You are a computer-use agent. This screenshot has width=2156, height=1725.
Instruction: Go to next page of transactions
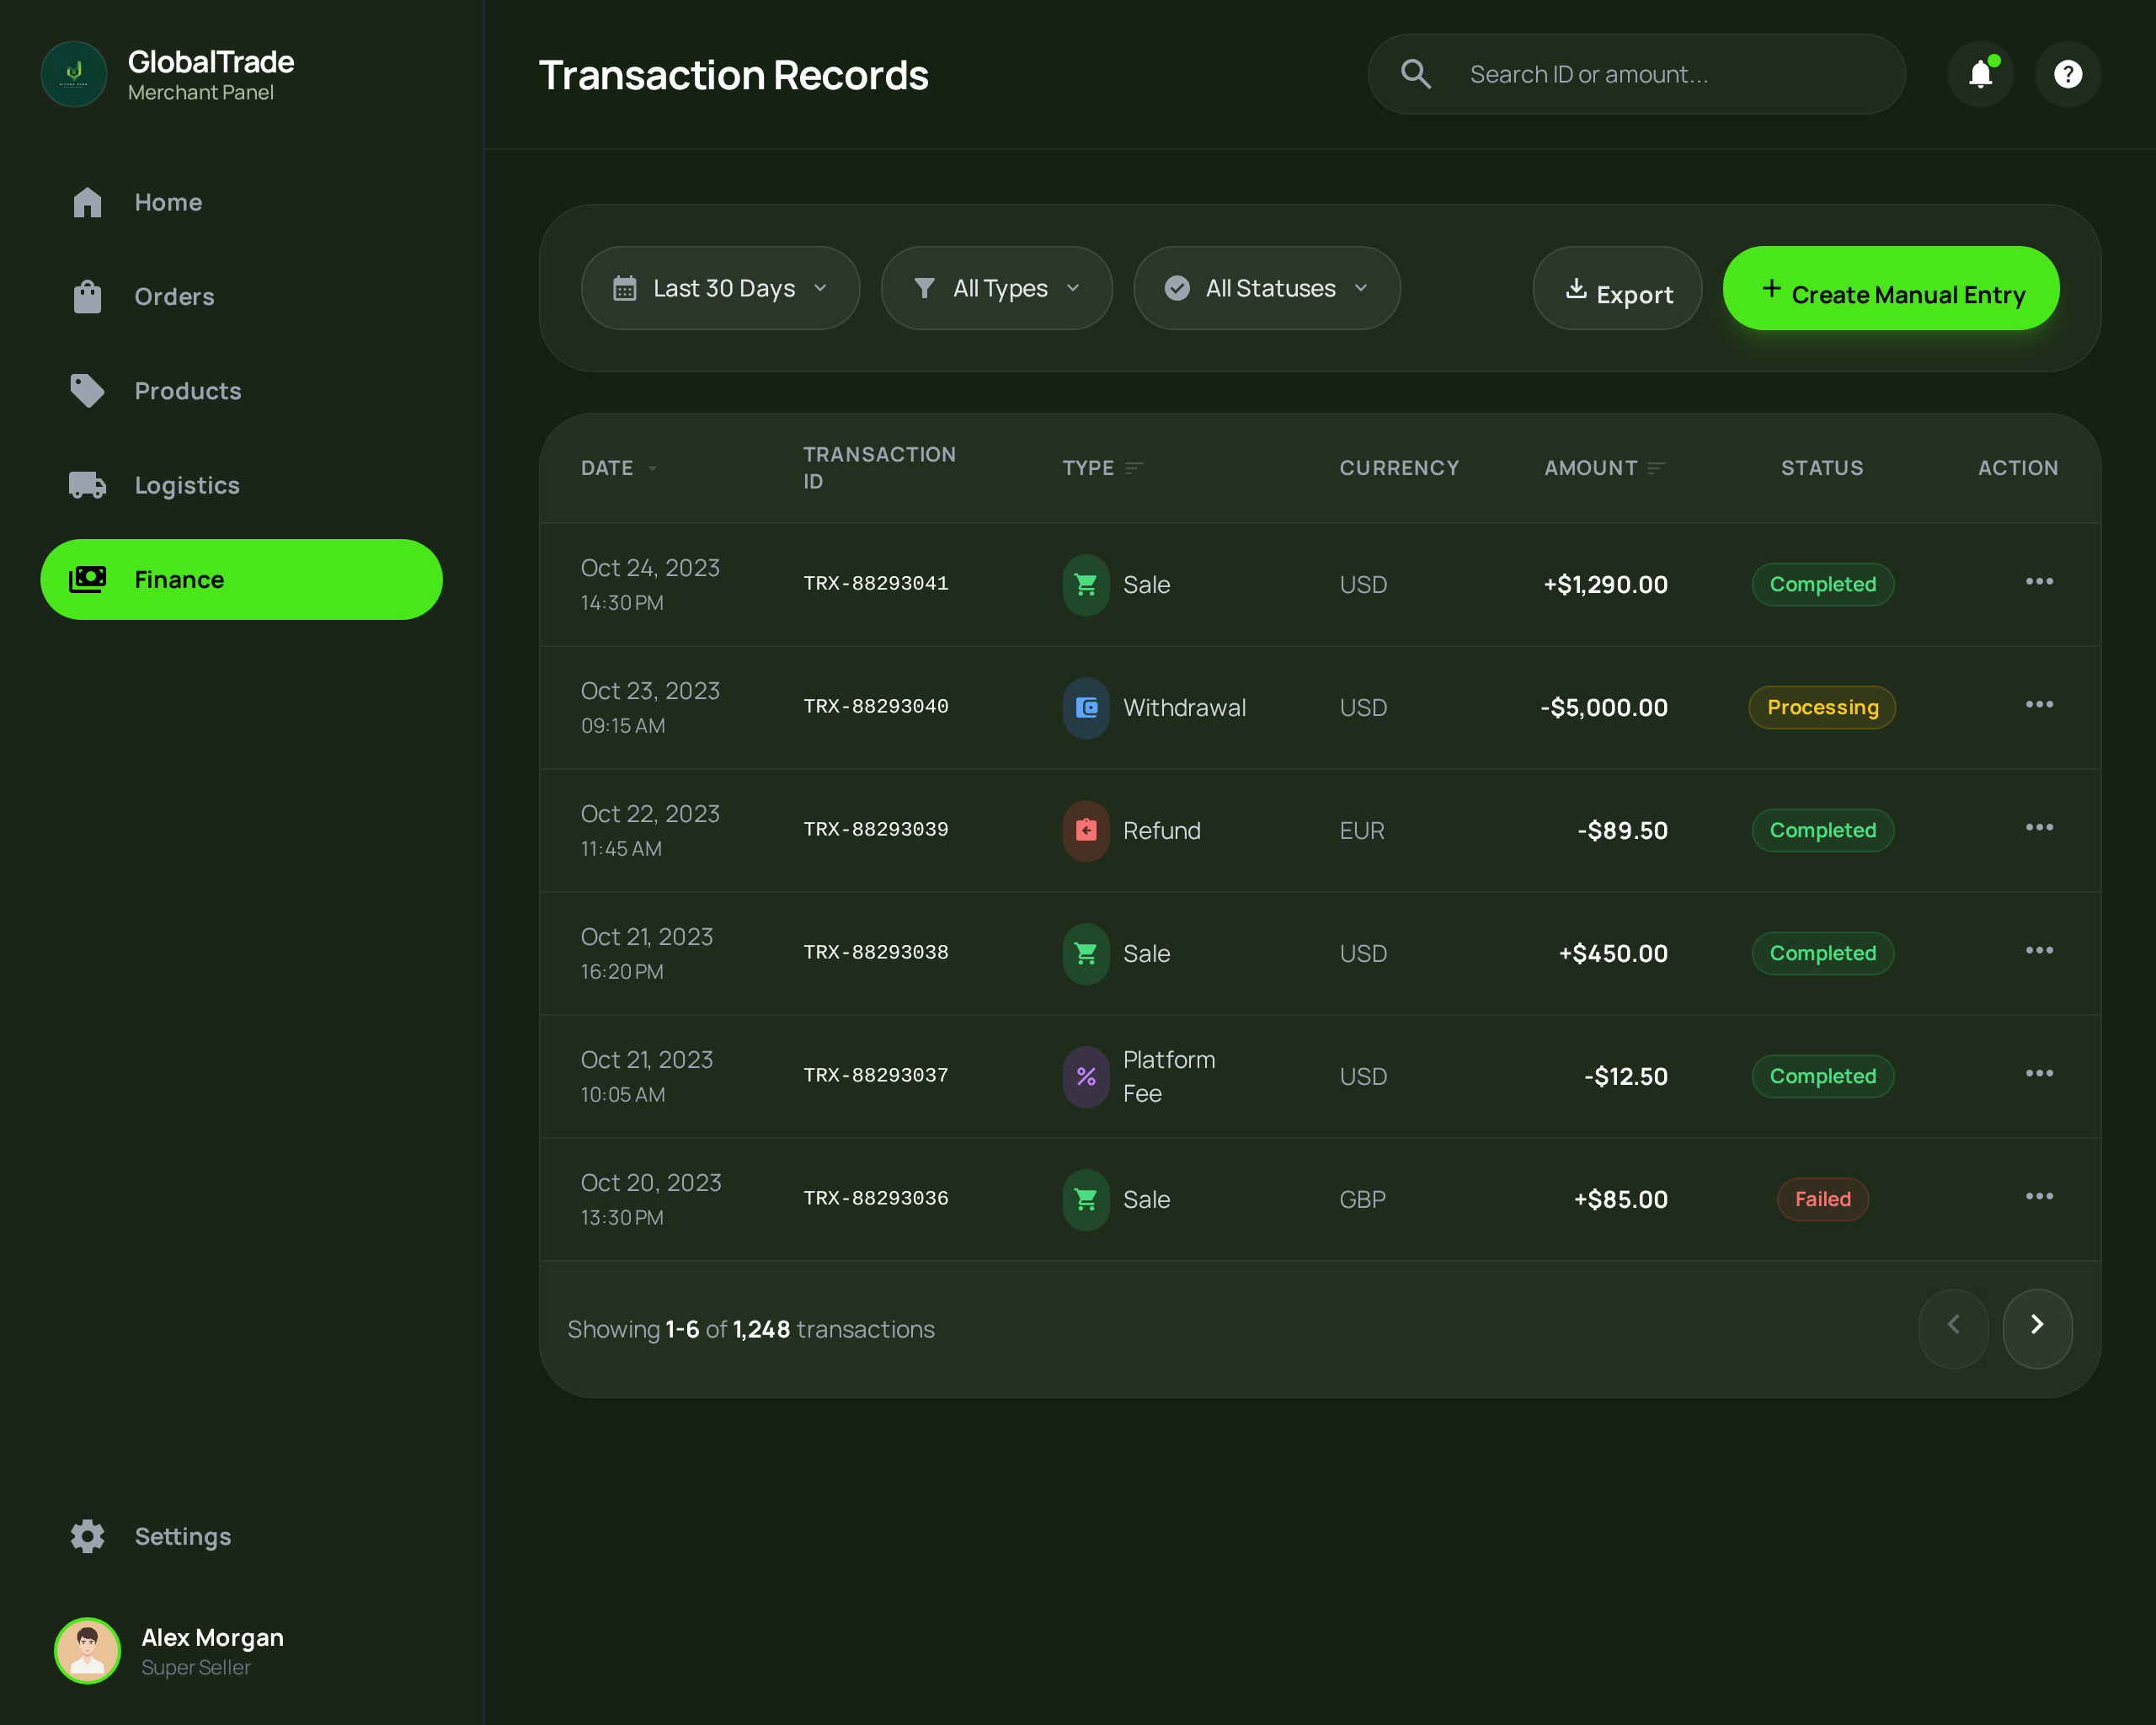click(x=2037, y=1326)
